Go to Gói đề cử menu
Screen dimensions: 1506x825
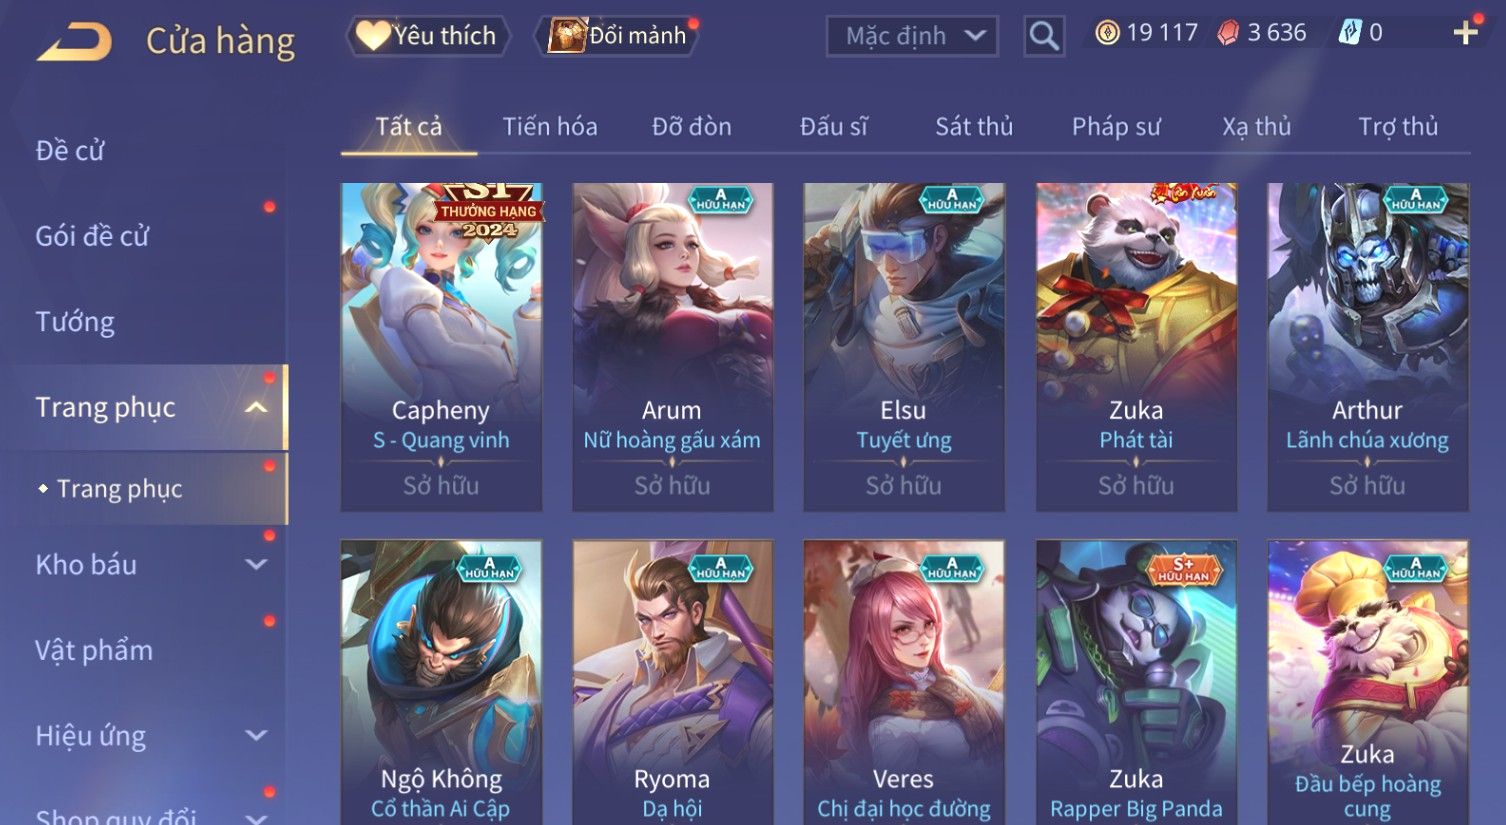tap(92, 236)
